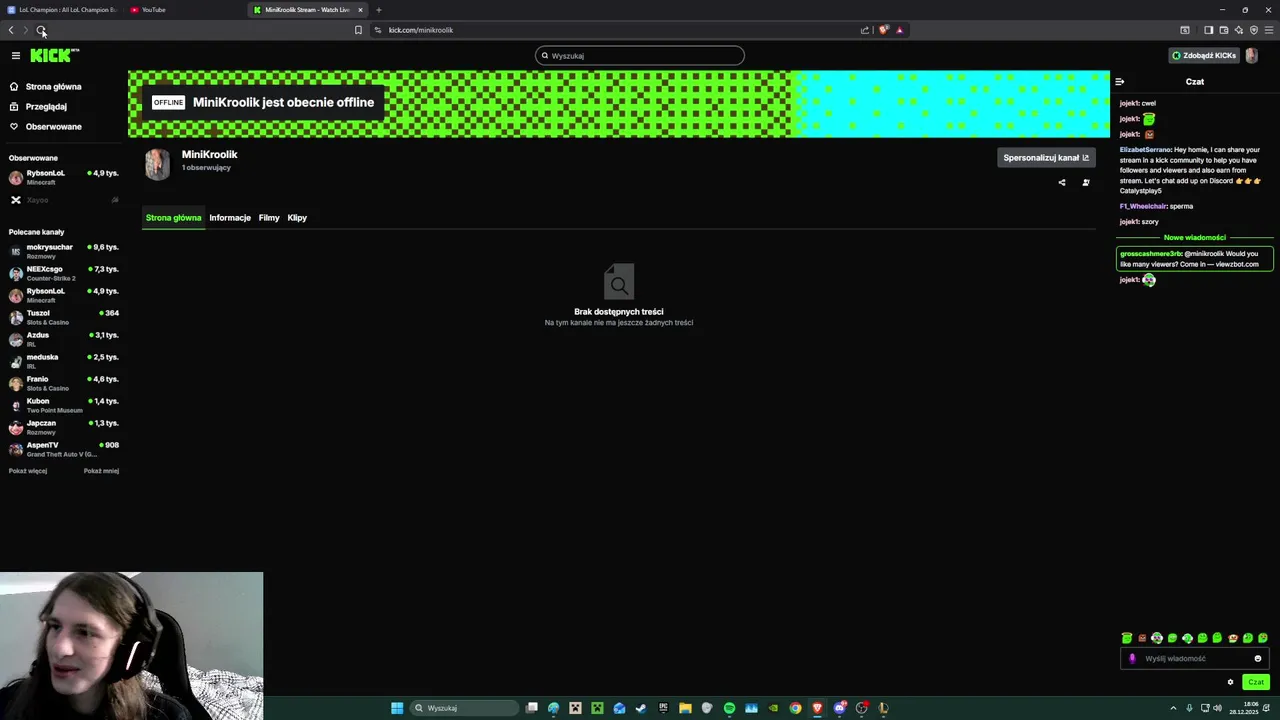This screenshot has height=720, width=1280.
Task: Click the Brave Shields lion icon
Action: [883, 30]
